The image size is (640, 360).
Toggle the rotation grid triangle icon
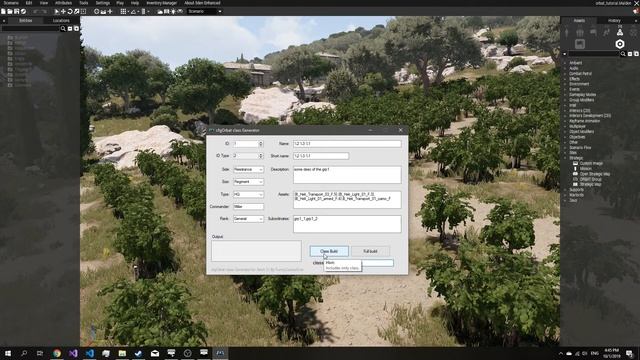click(133, 11)
